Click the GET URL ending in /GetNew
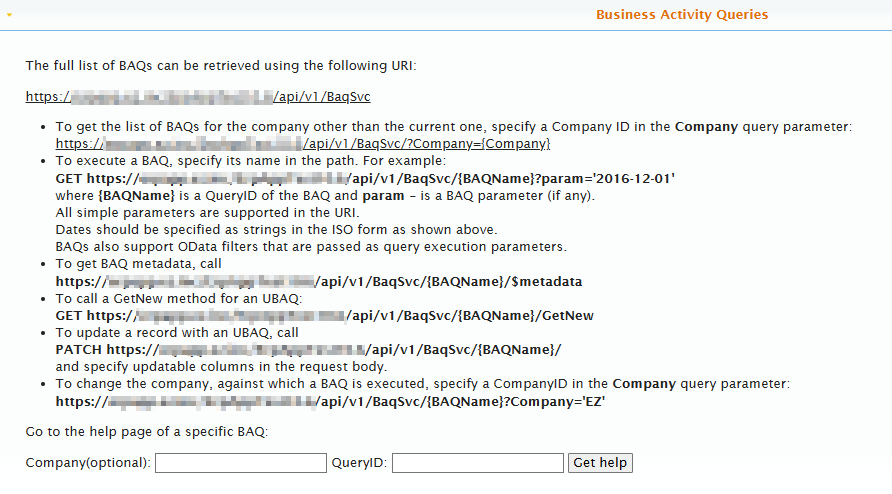 pos(324,316)
